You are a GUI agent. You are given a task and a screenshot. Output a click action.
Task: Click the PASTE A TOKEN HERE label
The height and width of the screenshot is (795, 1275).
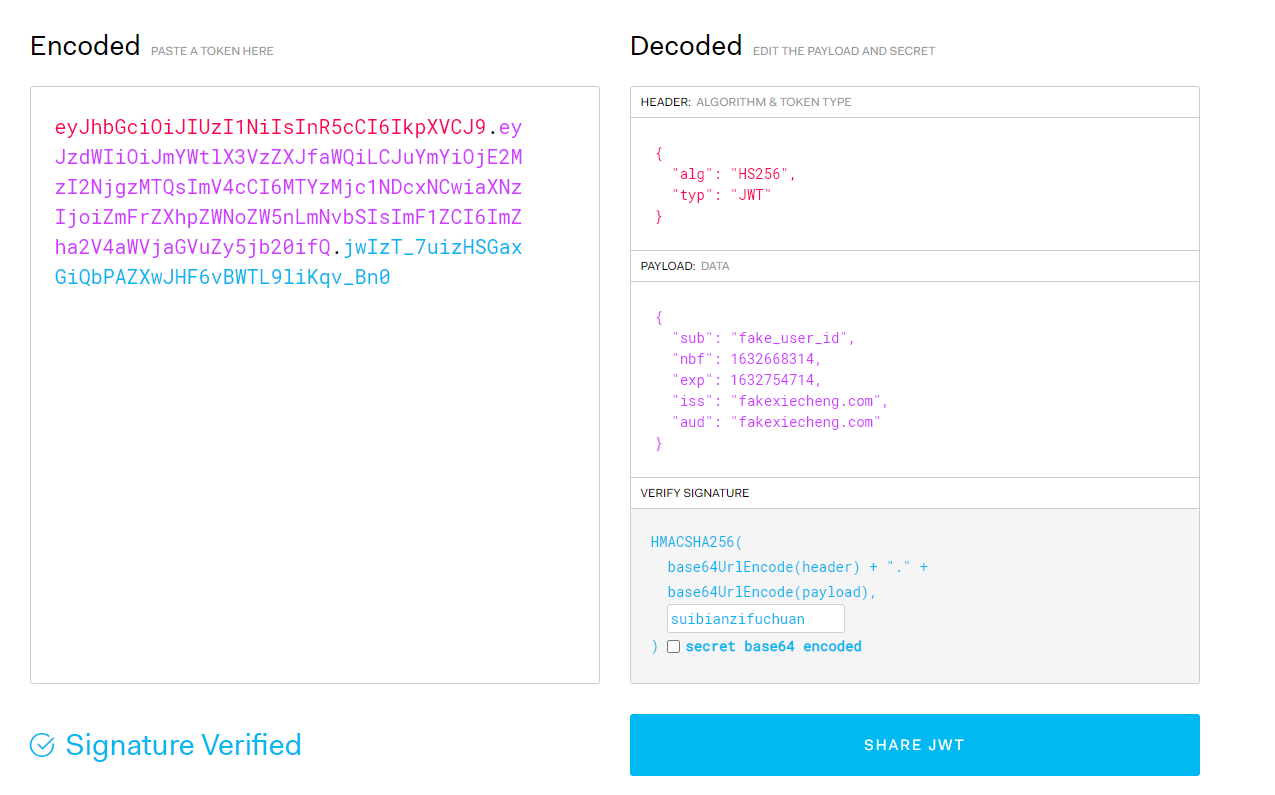pos(212,50)
